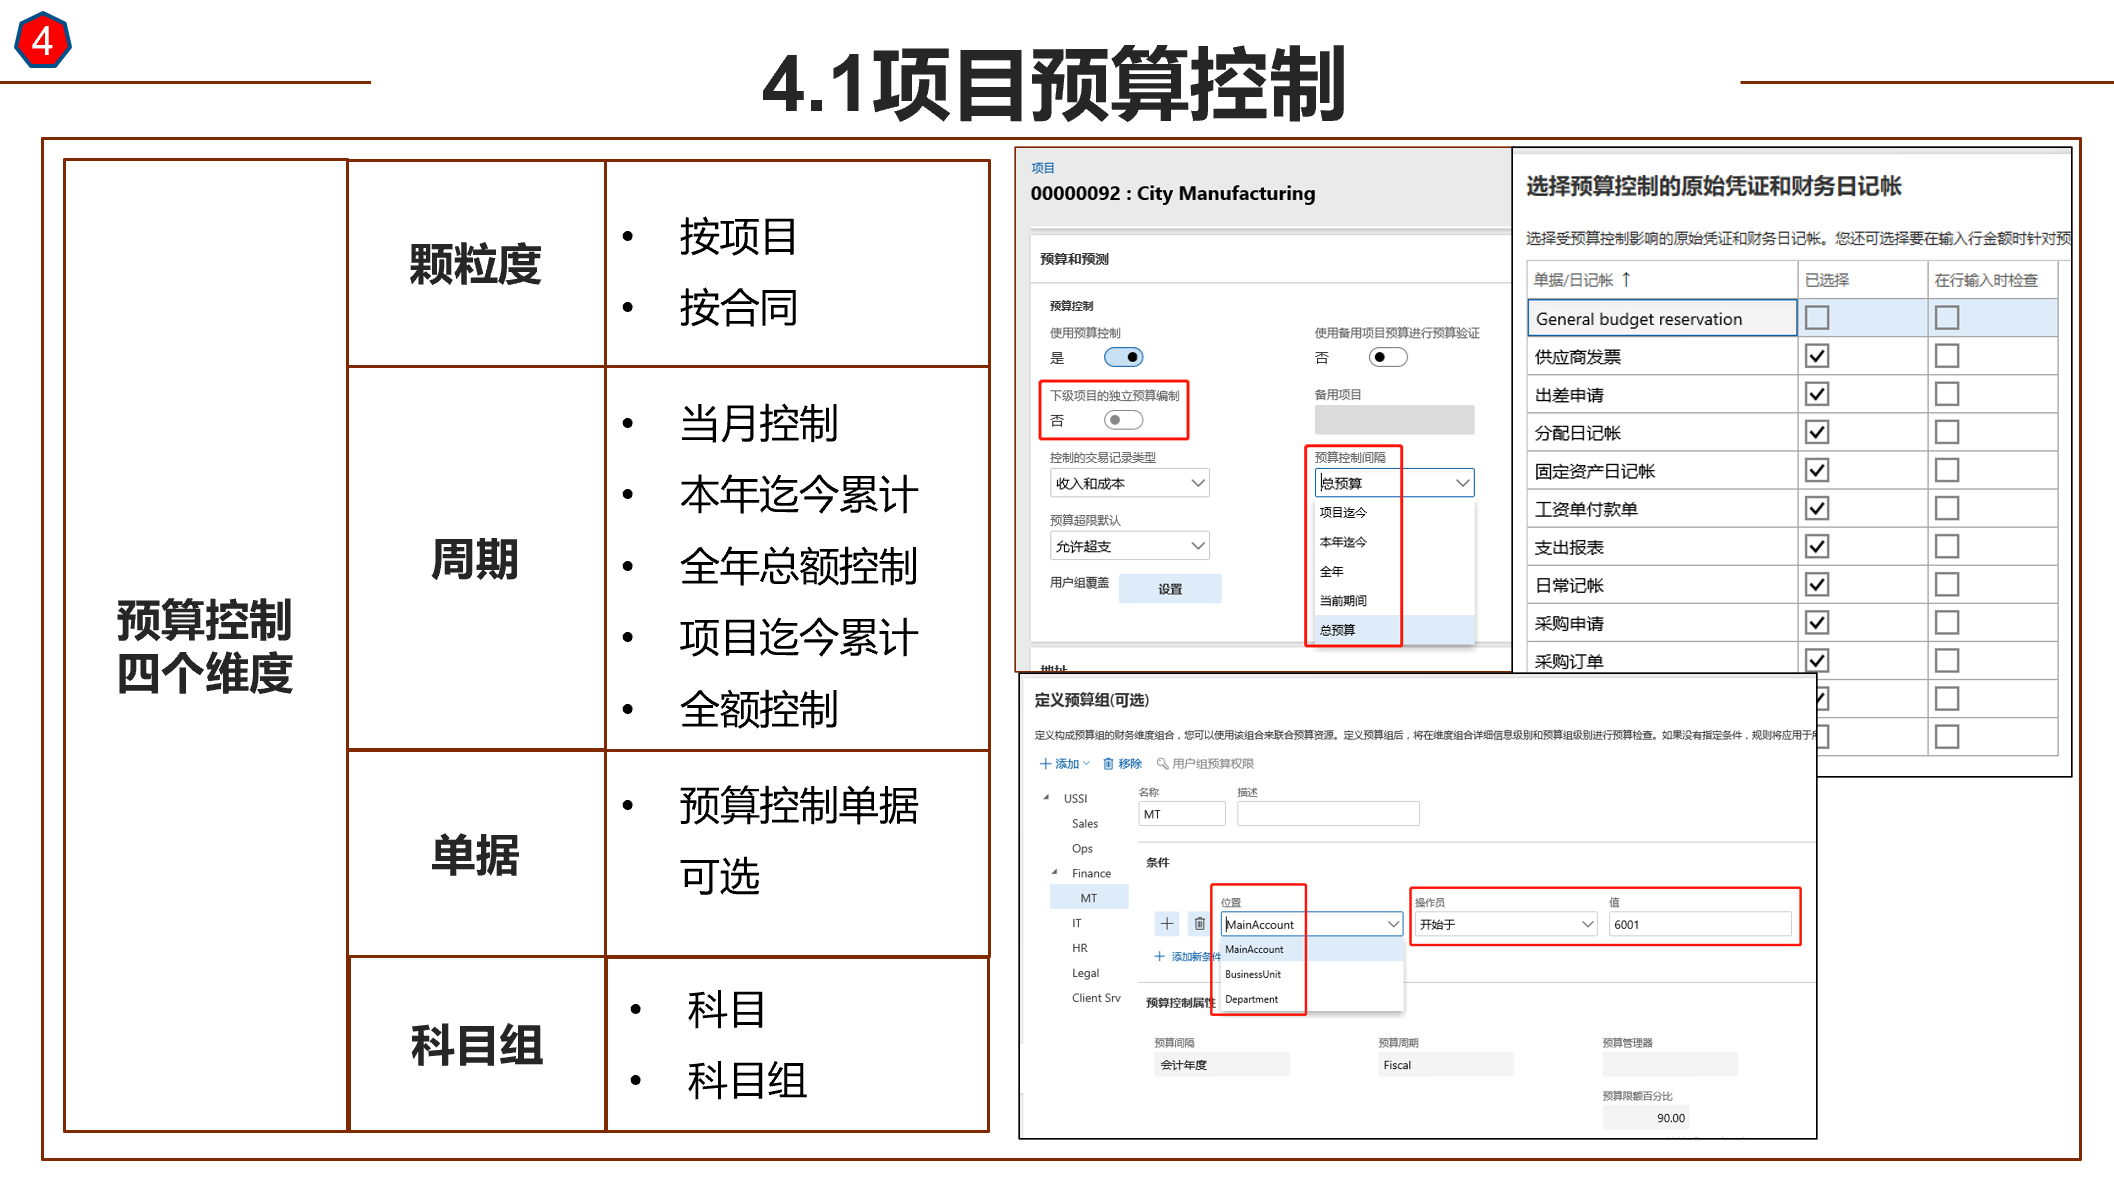Click the greyed 备用项目 field
The width and height of the screenshot is (2114, 1188).
pos(1394,420)
